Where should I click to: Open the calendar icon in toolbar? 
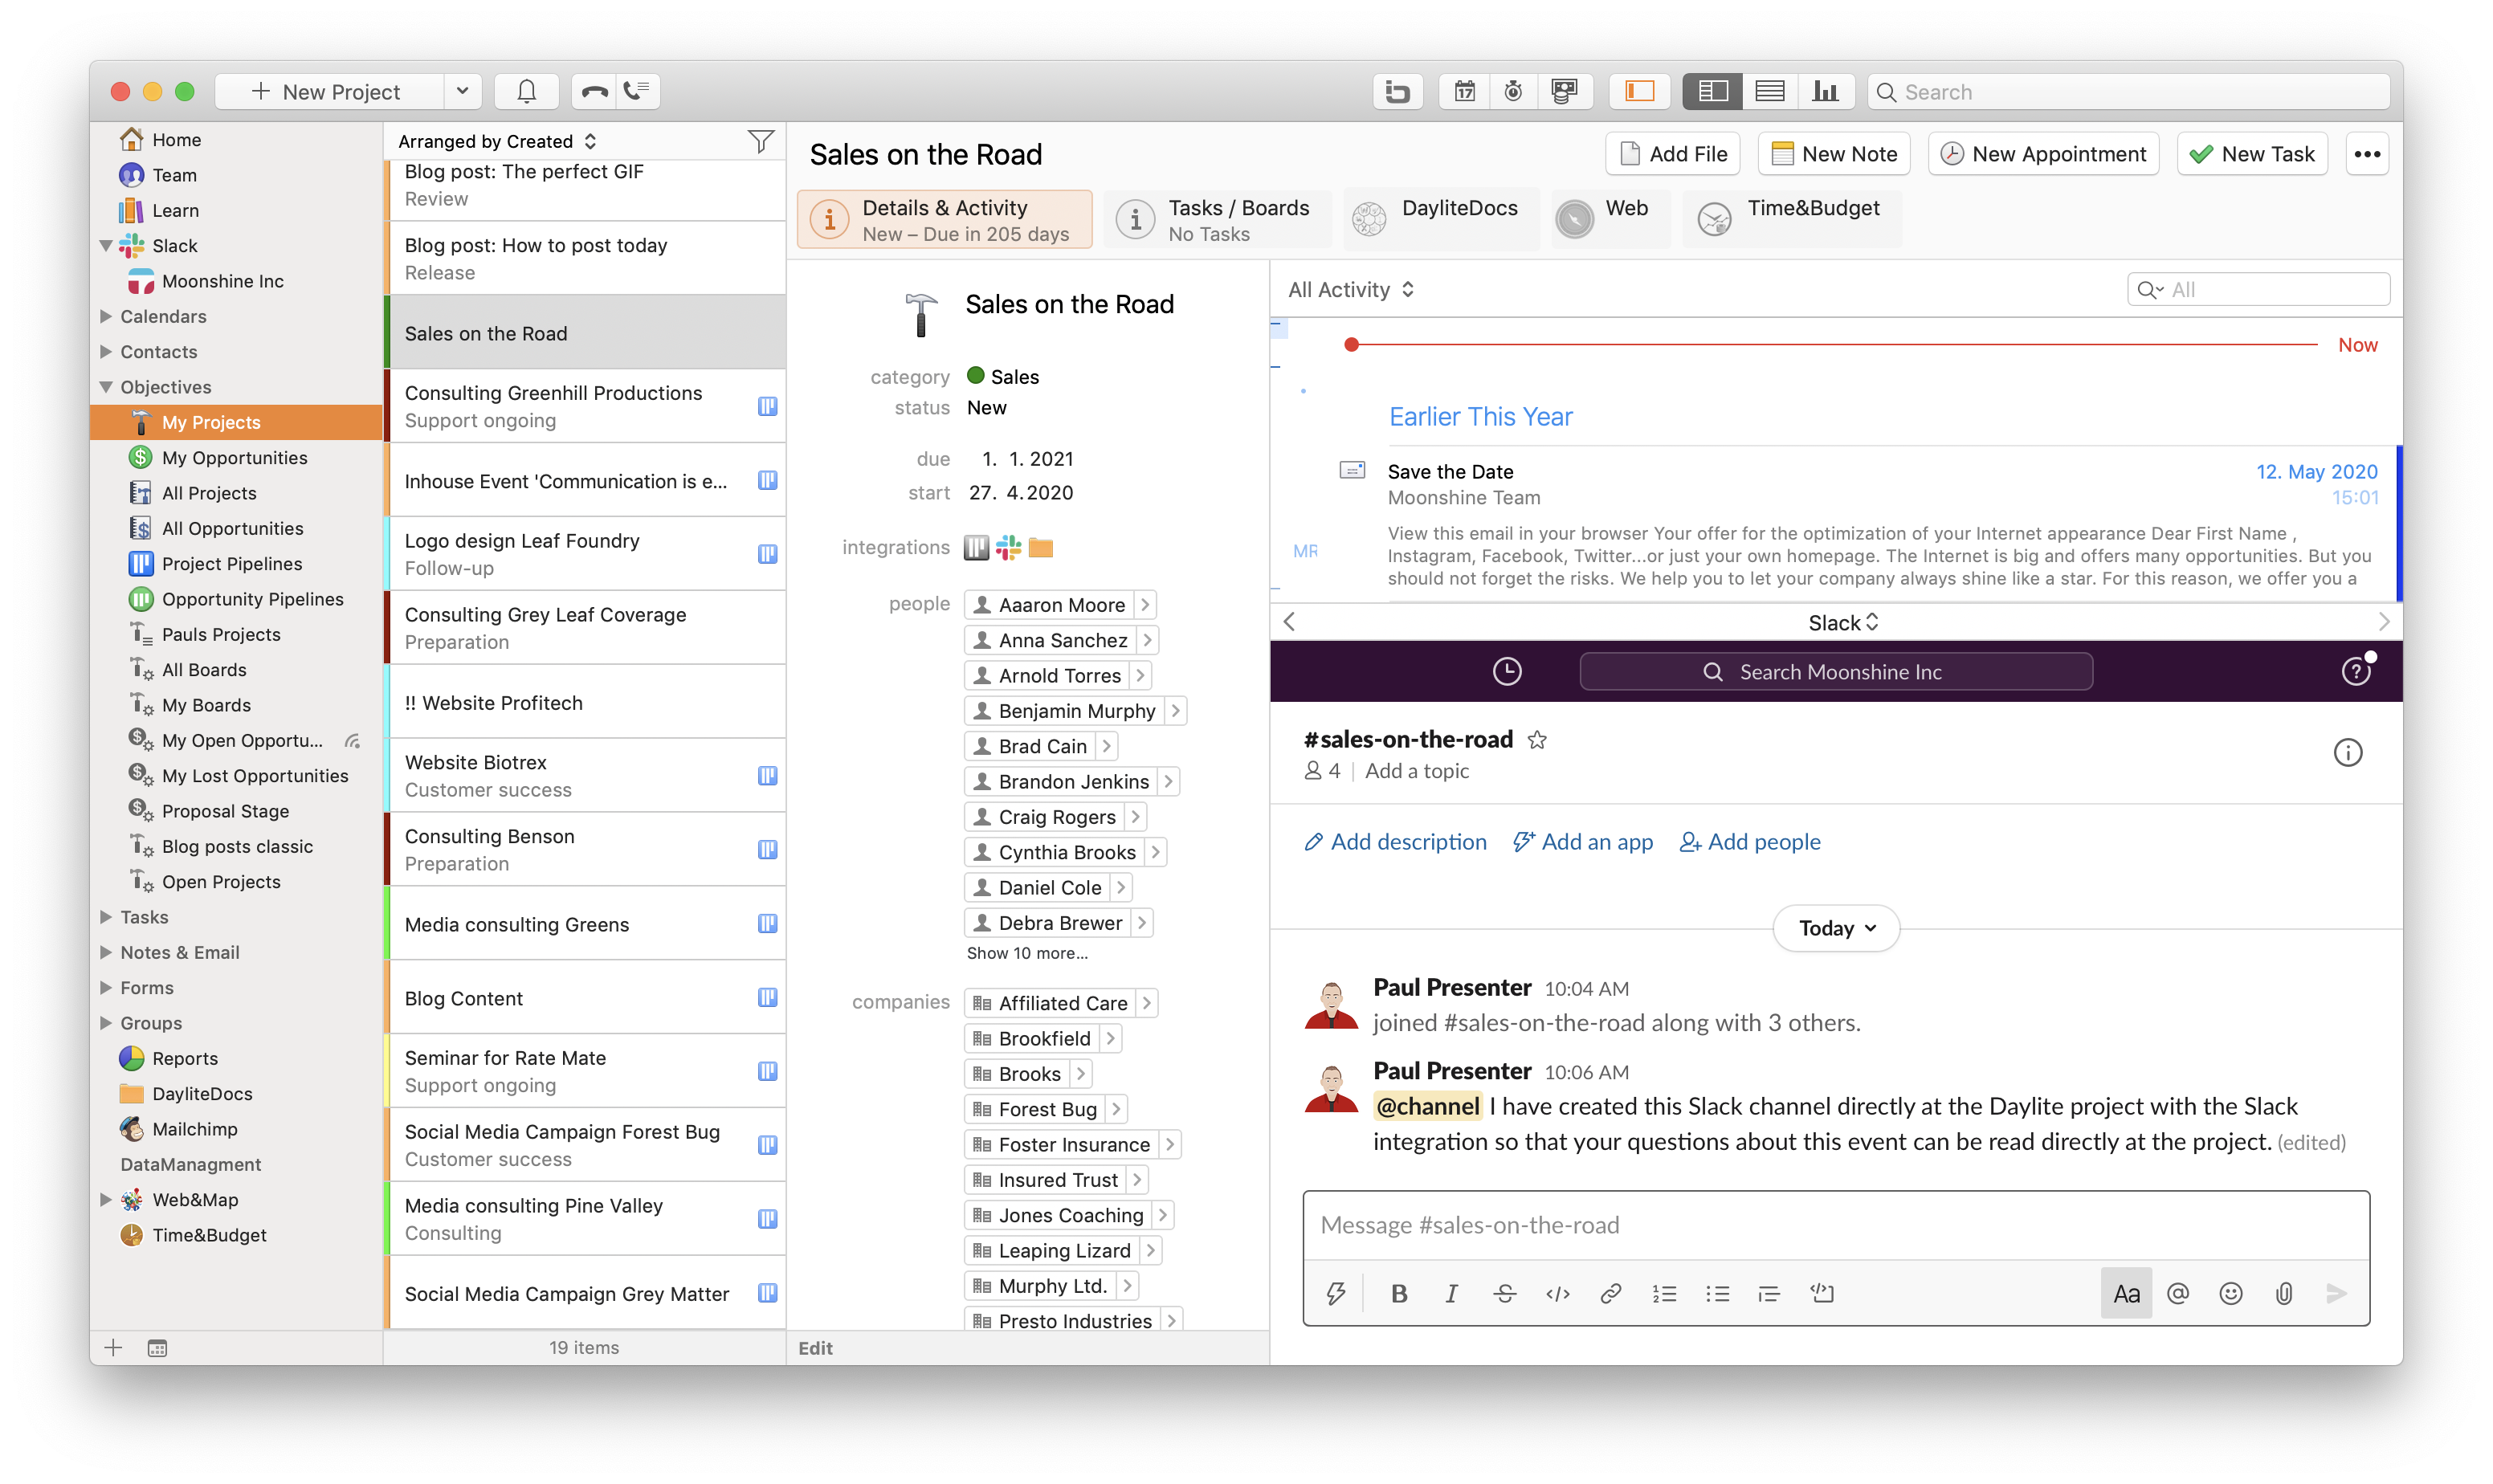[x=1464, y=91]
